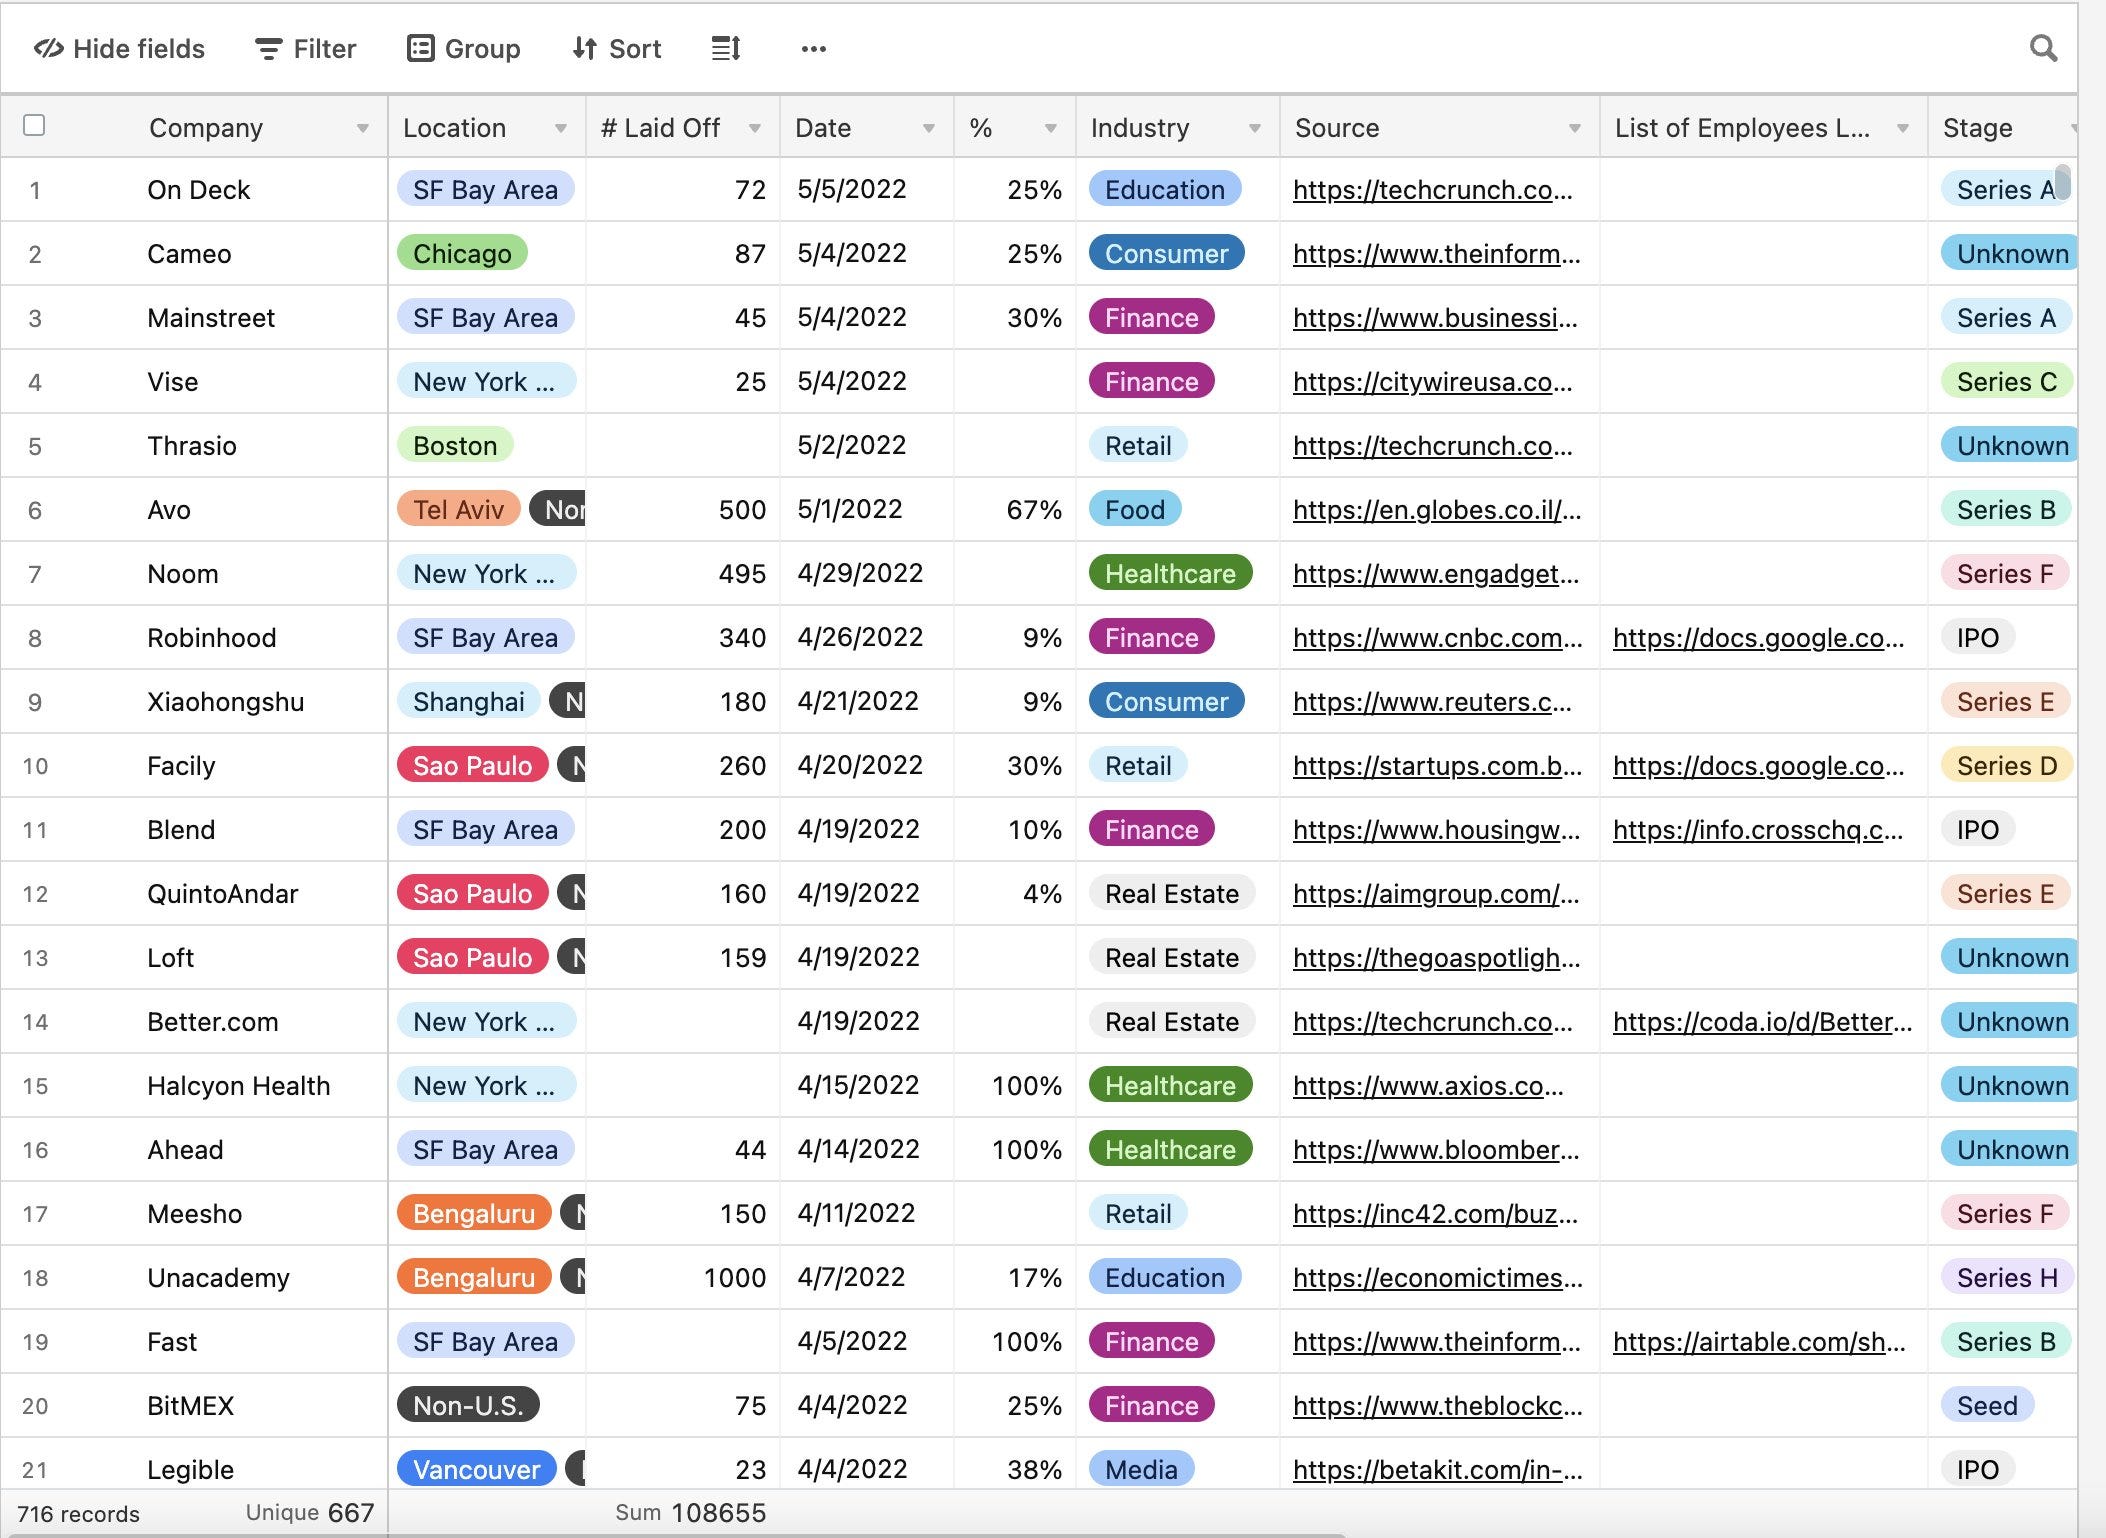Open Fast's airtable.com employee list link
This screenshot has width=2106, height=1538.
click(1759, 1342)
